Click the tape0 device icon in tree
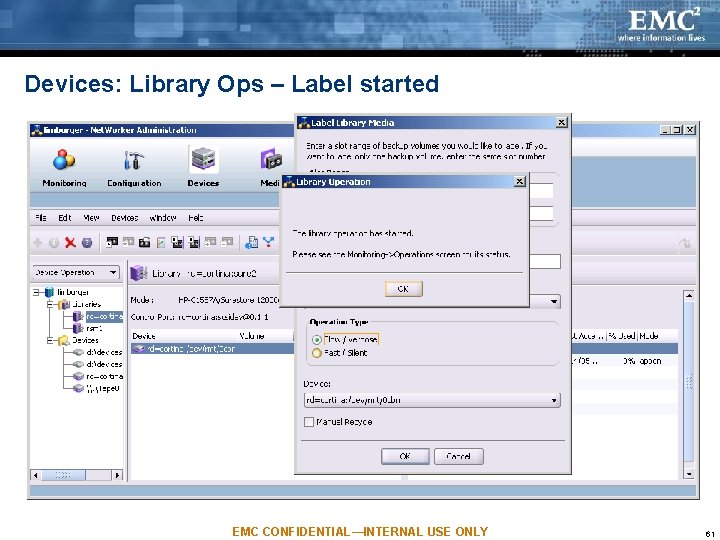720x540 pixels. pos(79,388)
